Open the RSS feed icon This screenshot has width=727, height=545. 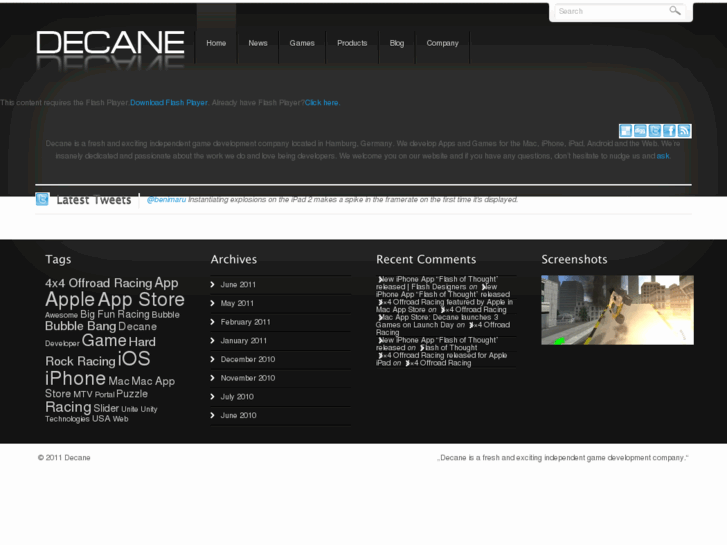tap(684, 131)
